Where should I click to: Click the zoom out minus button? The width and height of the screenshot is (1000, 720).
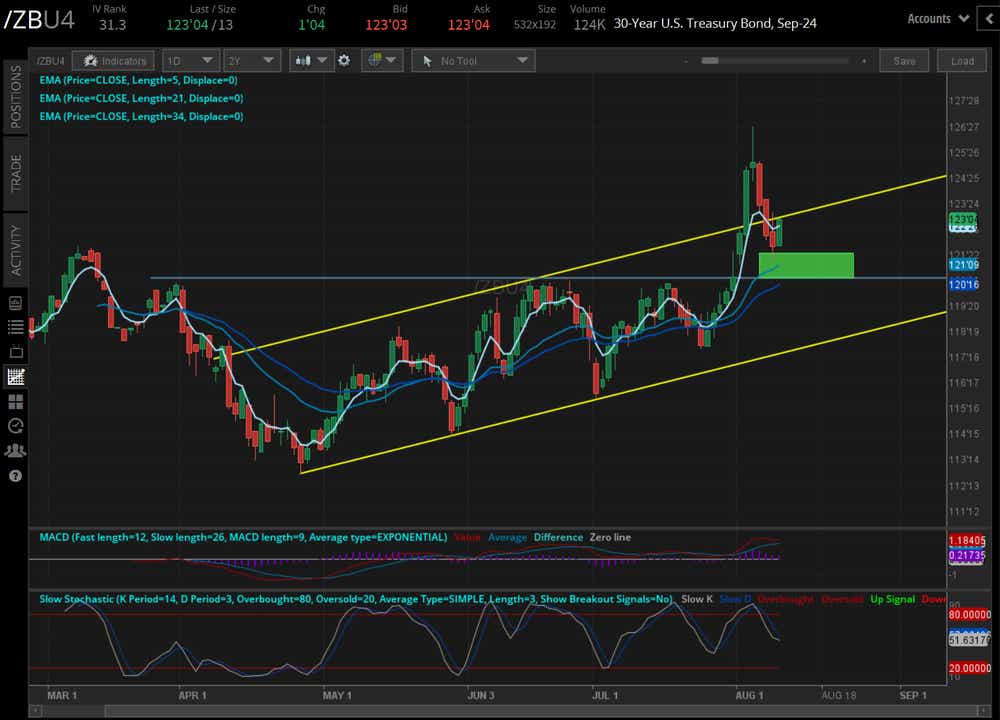pos(686,61)
